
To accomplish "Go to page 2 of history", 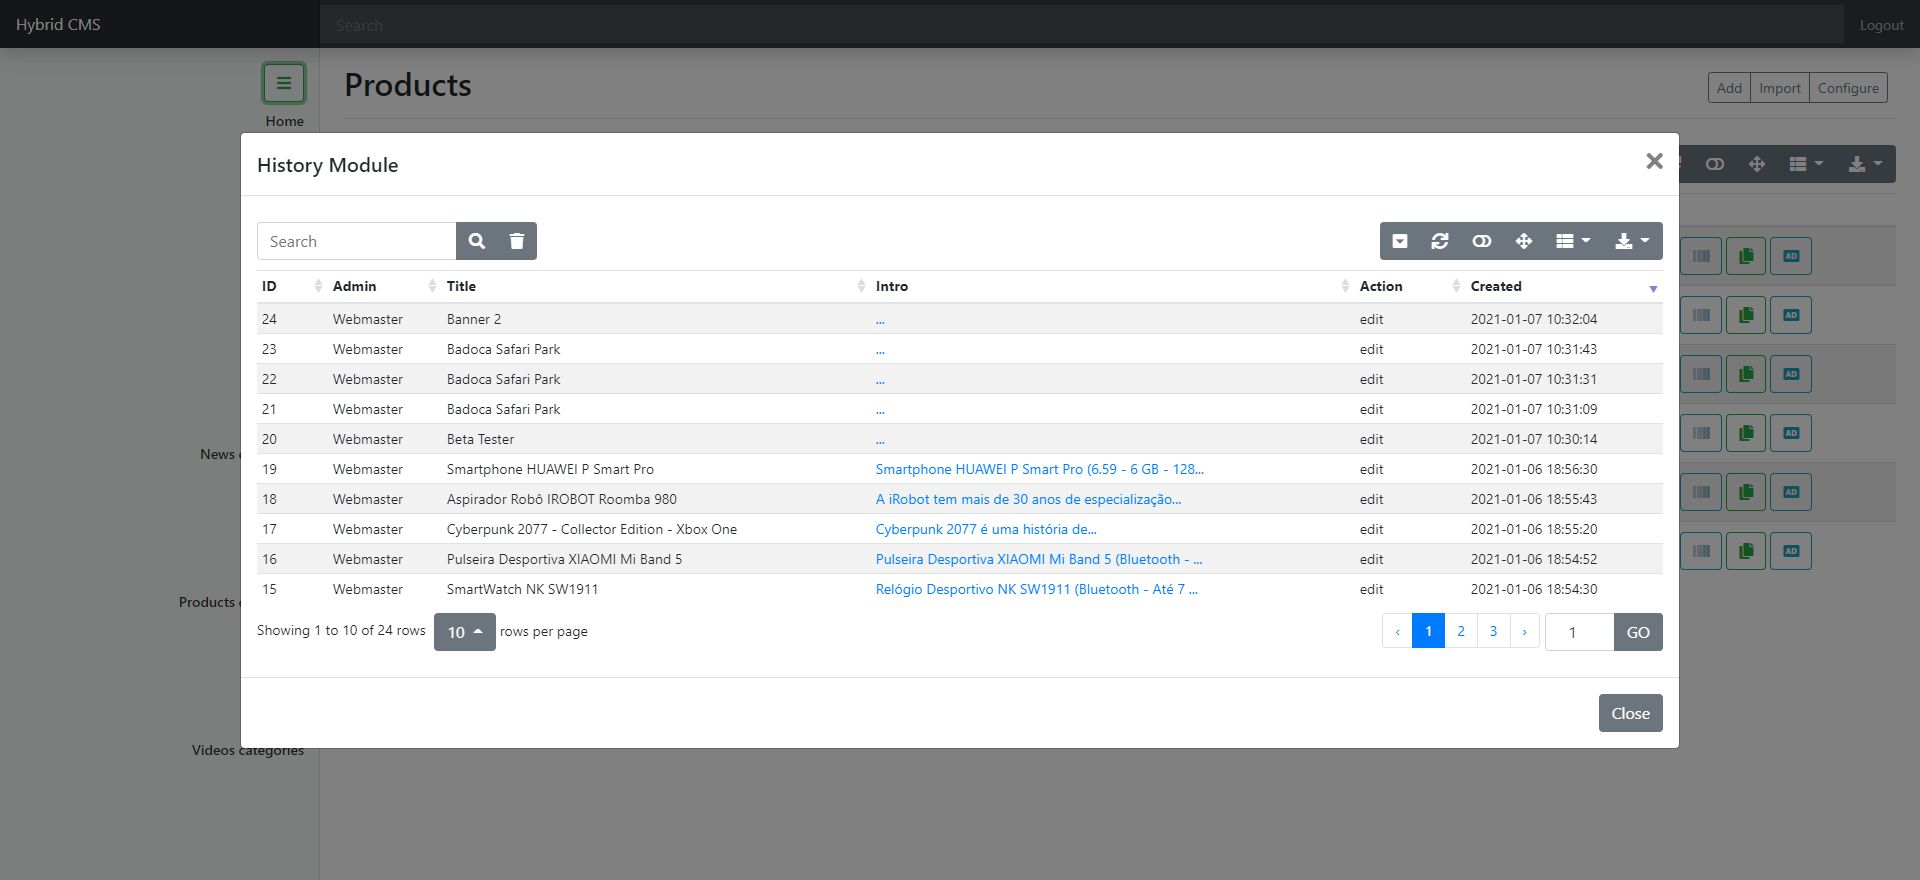I will tap(1461, 631).
